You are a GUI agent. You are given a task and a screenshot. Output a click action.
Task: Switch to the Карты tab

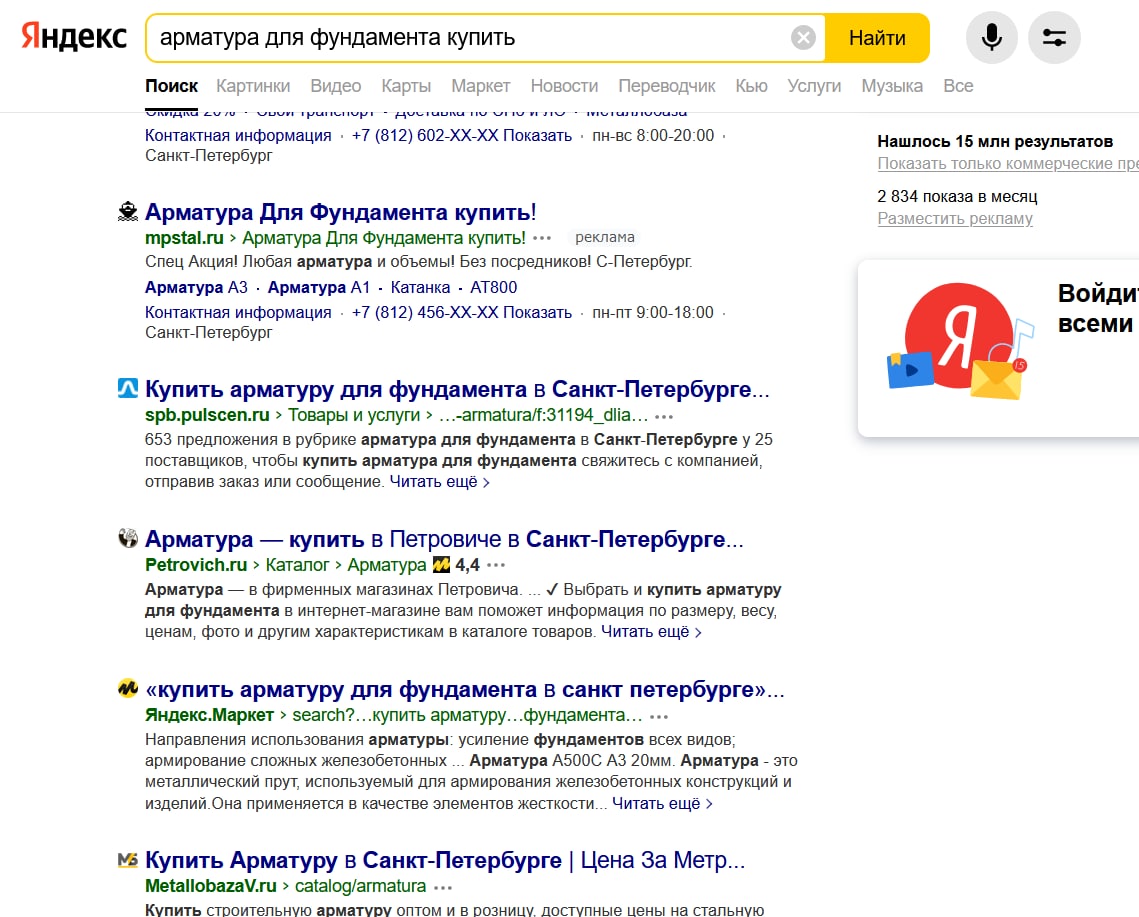[x=406, y=86]
